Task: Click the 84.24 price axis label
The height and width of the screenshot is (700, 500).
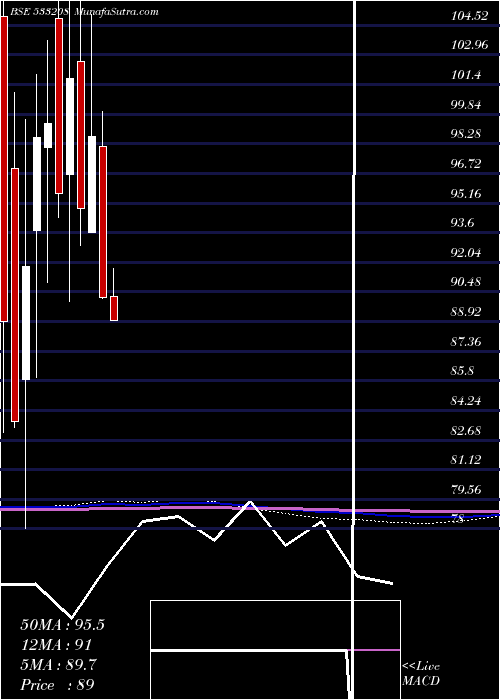Action: click(x=466, y=401)
